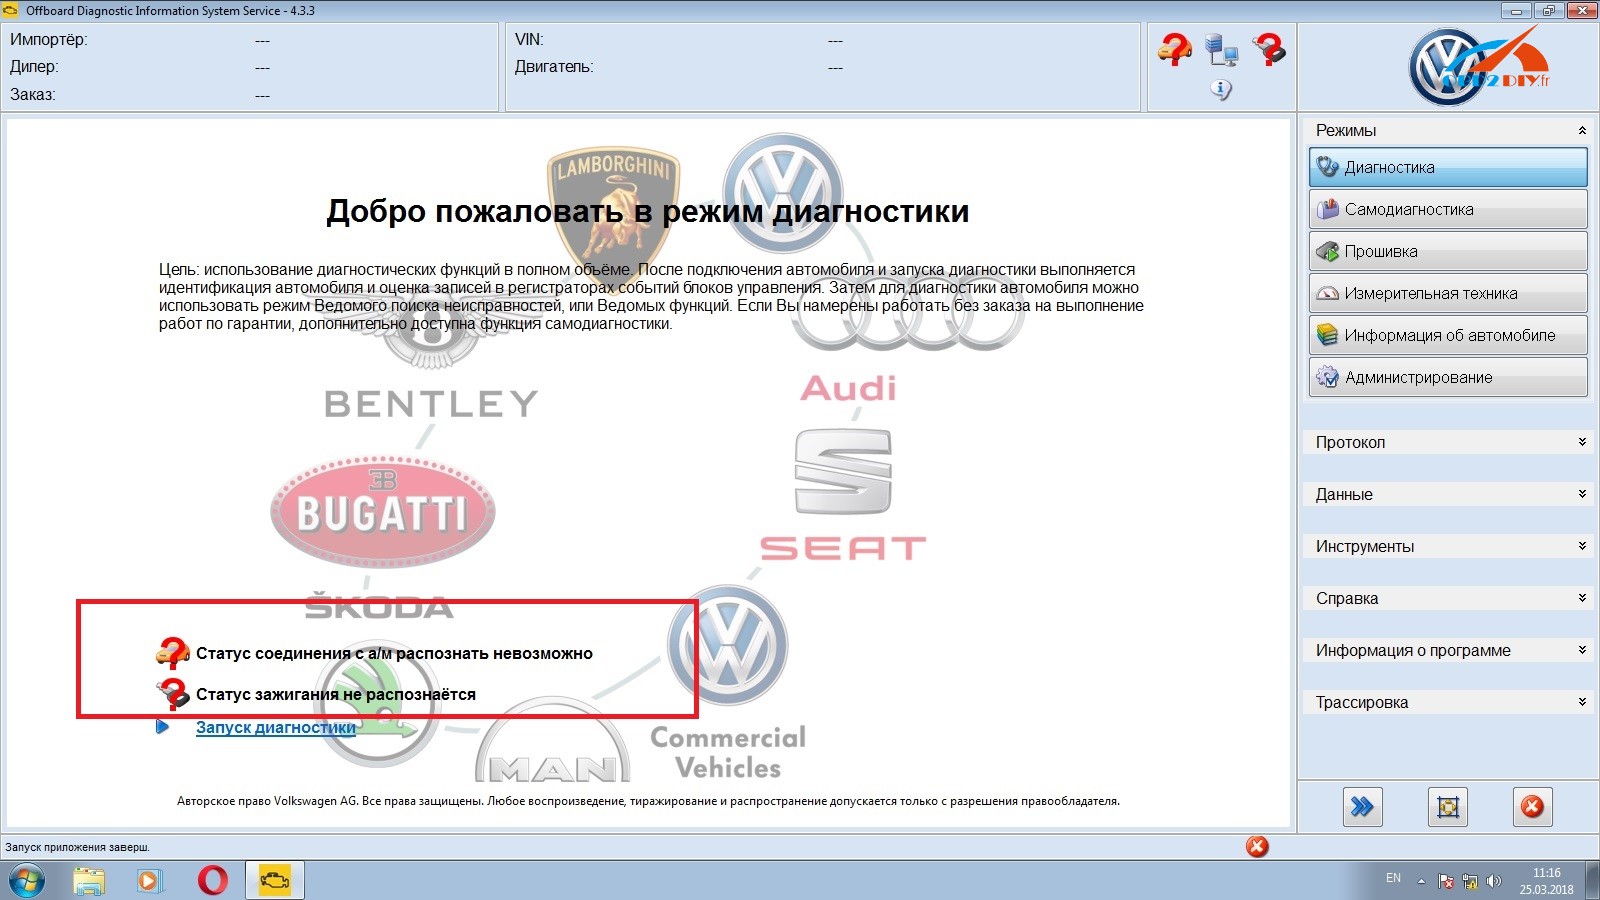Open the media player taskbar icon
1600x900 pixels.
click(149, 881)
